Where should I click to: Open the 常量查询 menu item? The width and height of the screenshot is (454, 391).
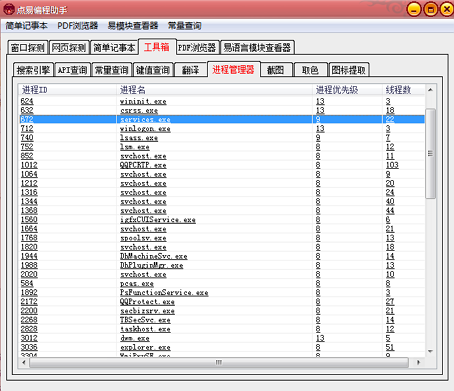point(185,26)
